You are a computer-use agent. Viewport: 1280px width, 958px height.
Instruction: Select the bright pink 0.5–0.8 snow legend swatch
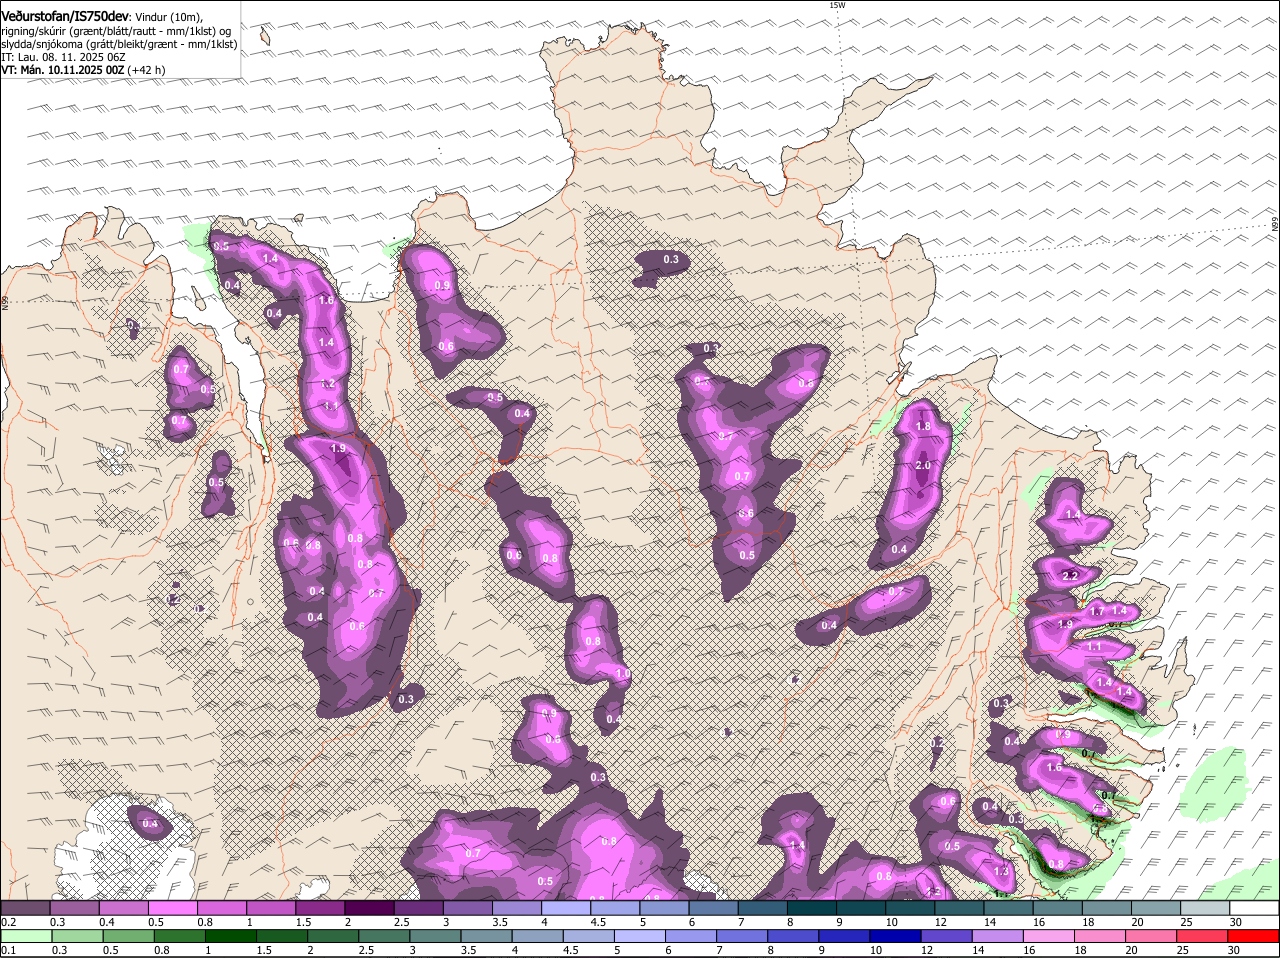(x=173, y=908)
